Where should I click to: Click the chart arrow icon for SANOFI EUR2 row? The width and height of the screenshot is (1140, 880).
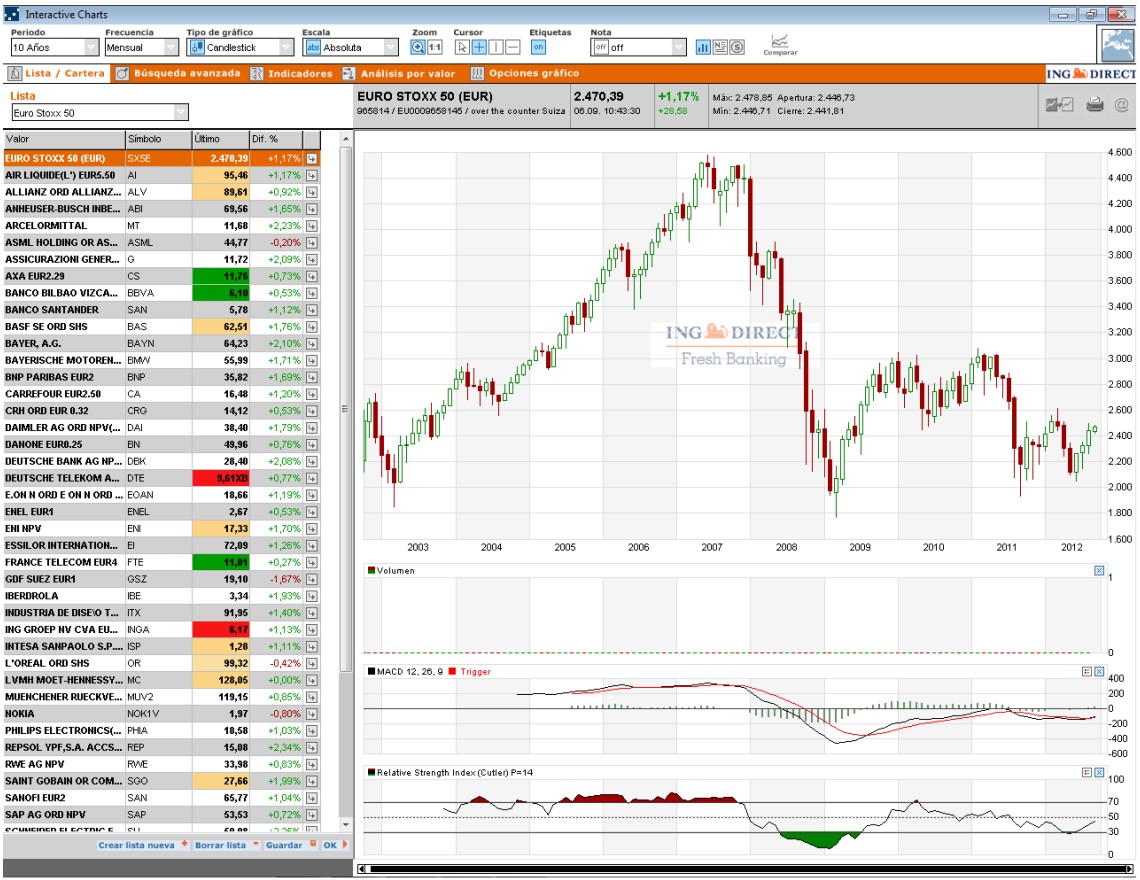point(312,798)
